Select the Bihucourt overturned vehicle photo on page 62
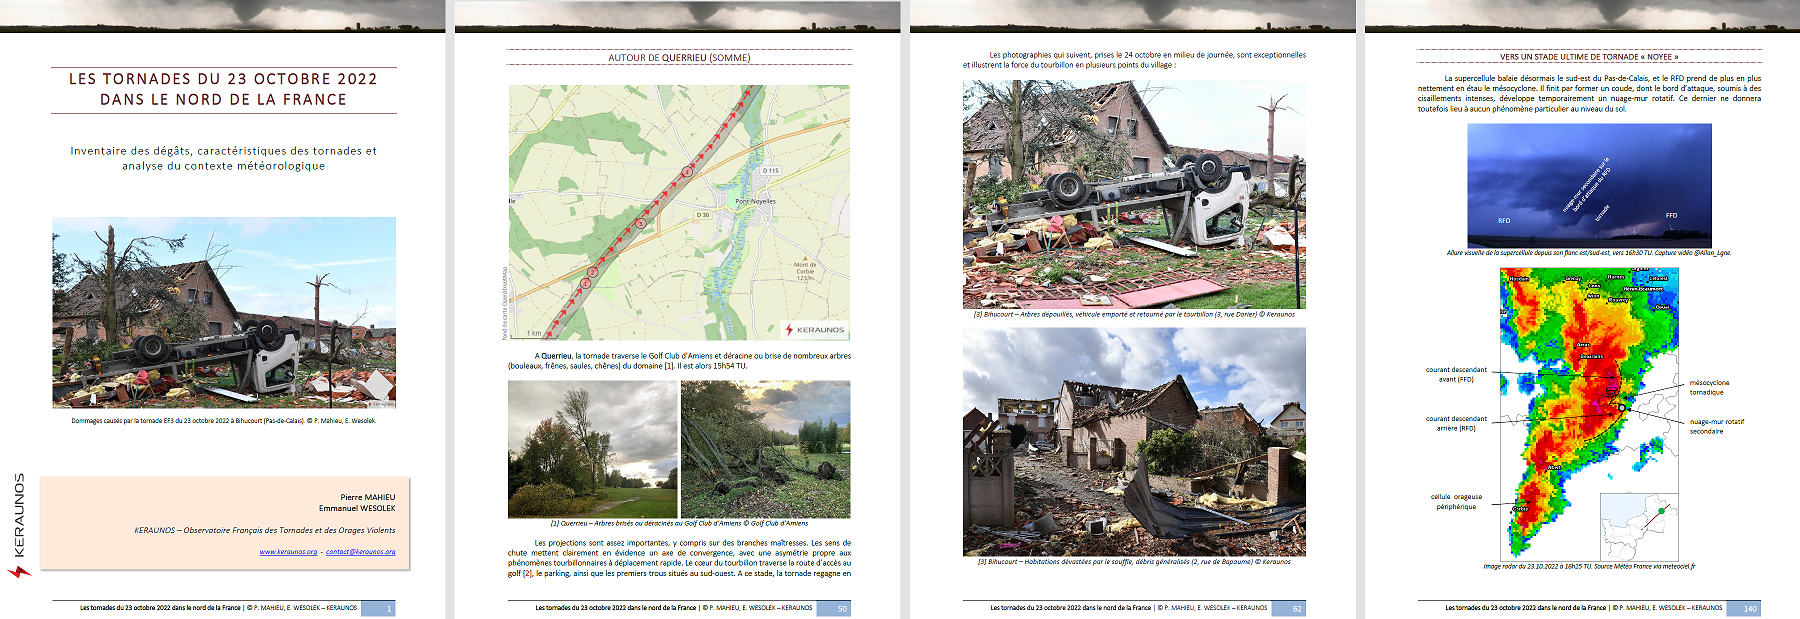Image resolution: width=1800 pixels, height=619 pixels. [1134, 194]
